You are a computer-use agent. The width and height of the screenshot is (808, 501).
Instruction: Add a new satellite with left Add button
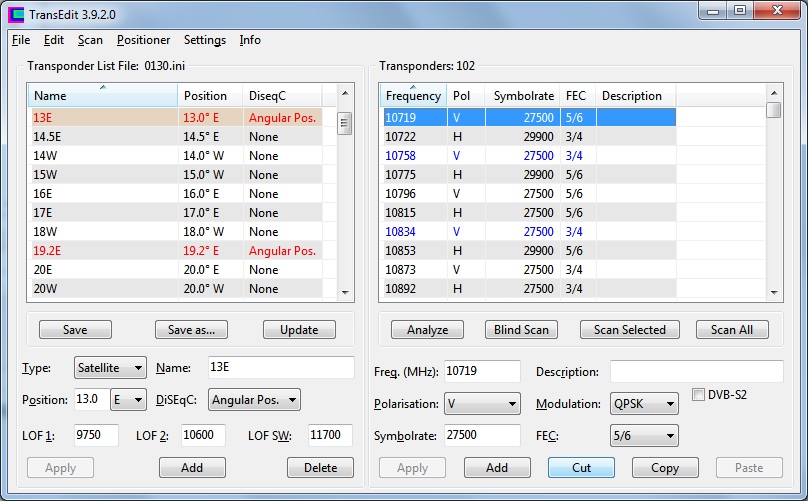tap(192, 467)
